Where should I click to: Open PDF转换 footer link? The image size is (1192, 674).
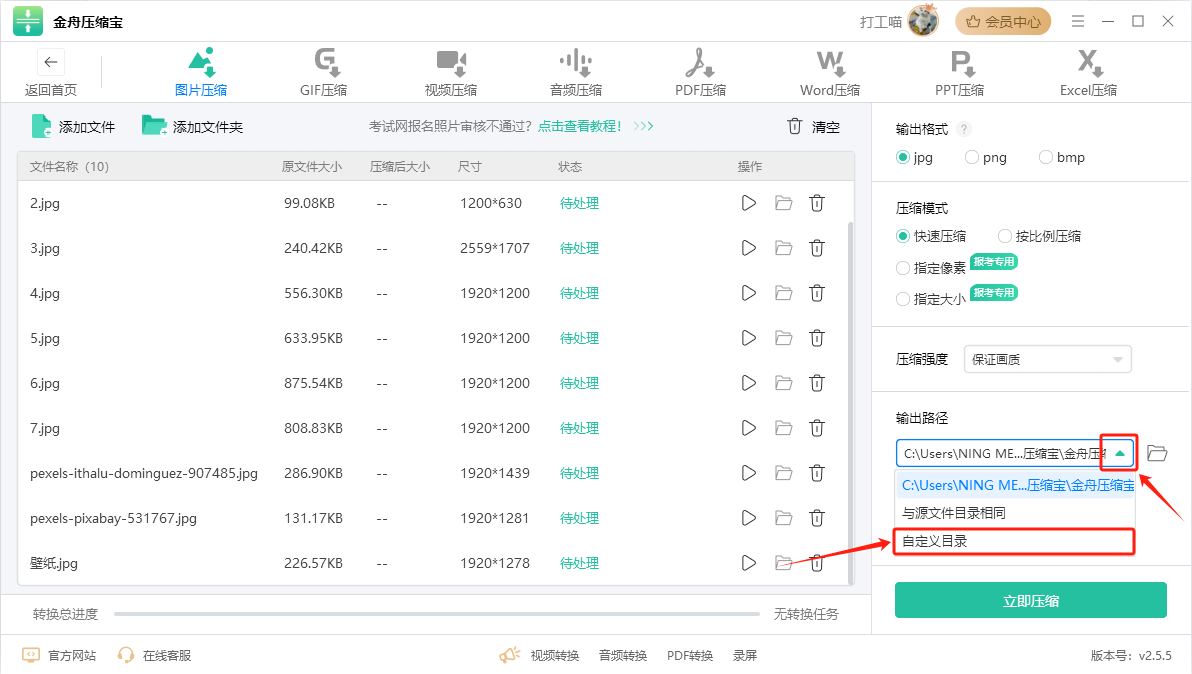click(690, 655)
